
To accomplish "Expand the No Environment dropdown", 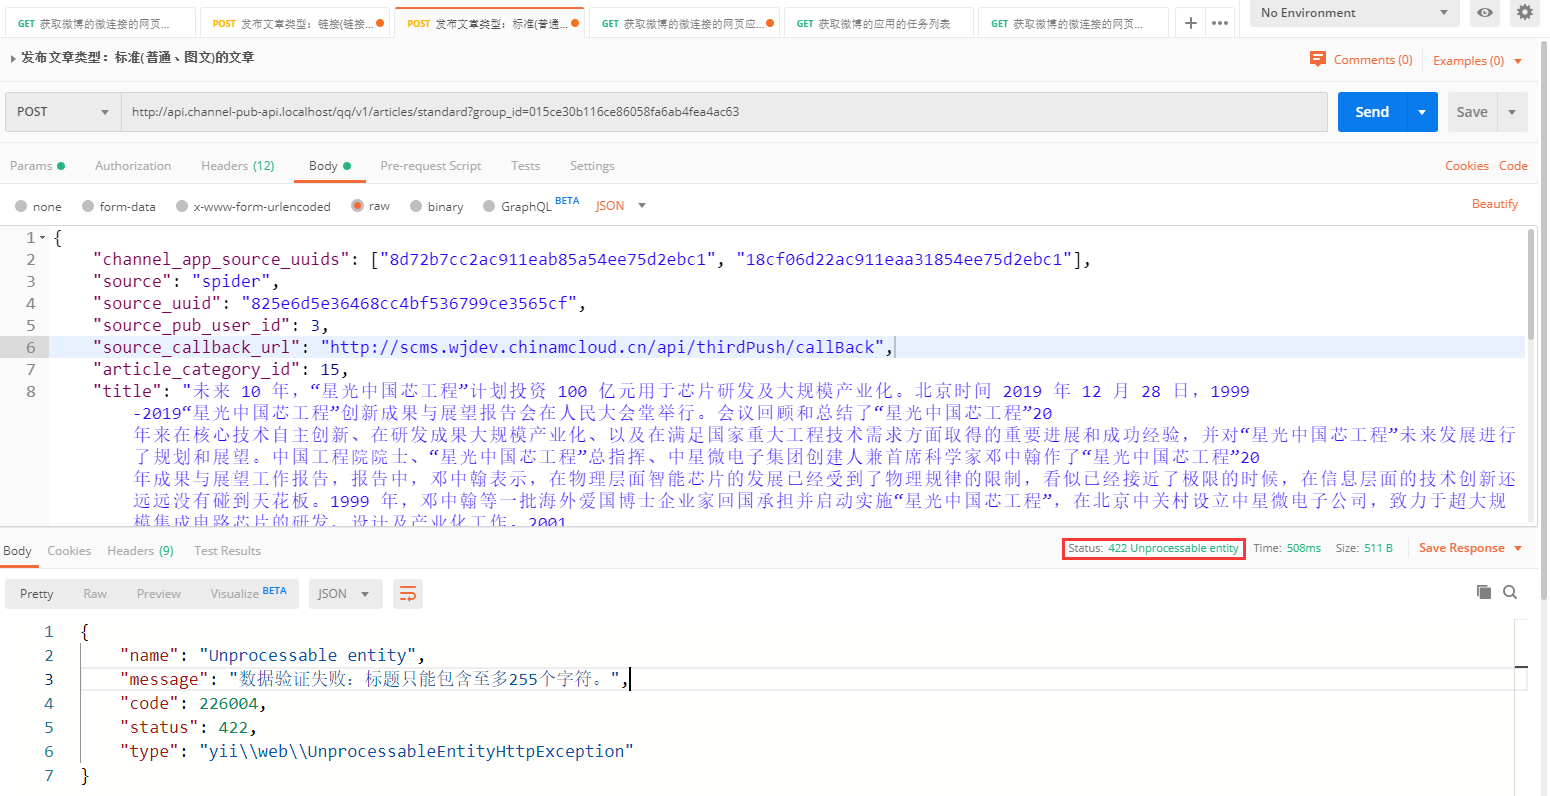I will click(x=1354, y=13).
